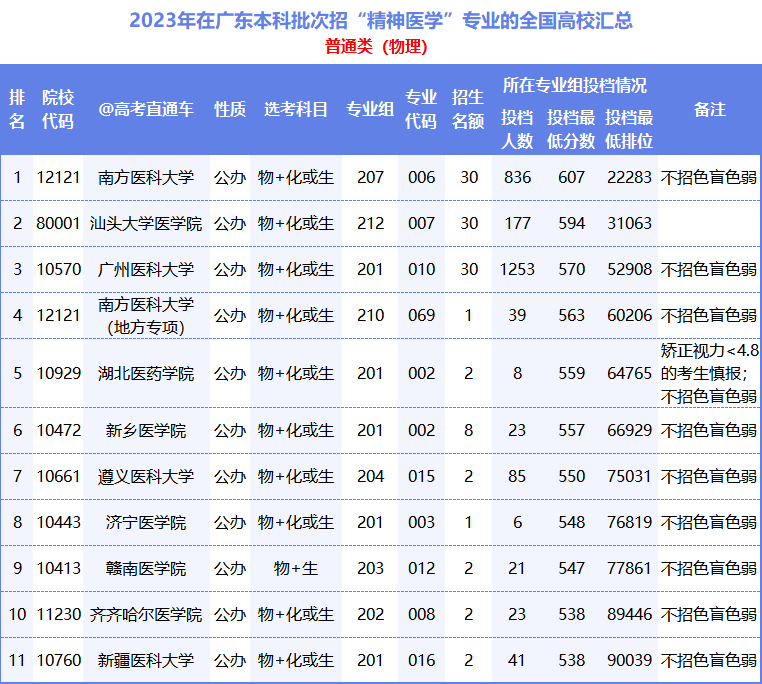The height and width of the screenshot is (684, 762).
Task: Click the lowest rank value '64765'
Action: pos(629,373)
